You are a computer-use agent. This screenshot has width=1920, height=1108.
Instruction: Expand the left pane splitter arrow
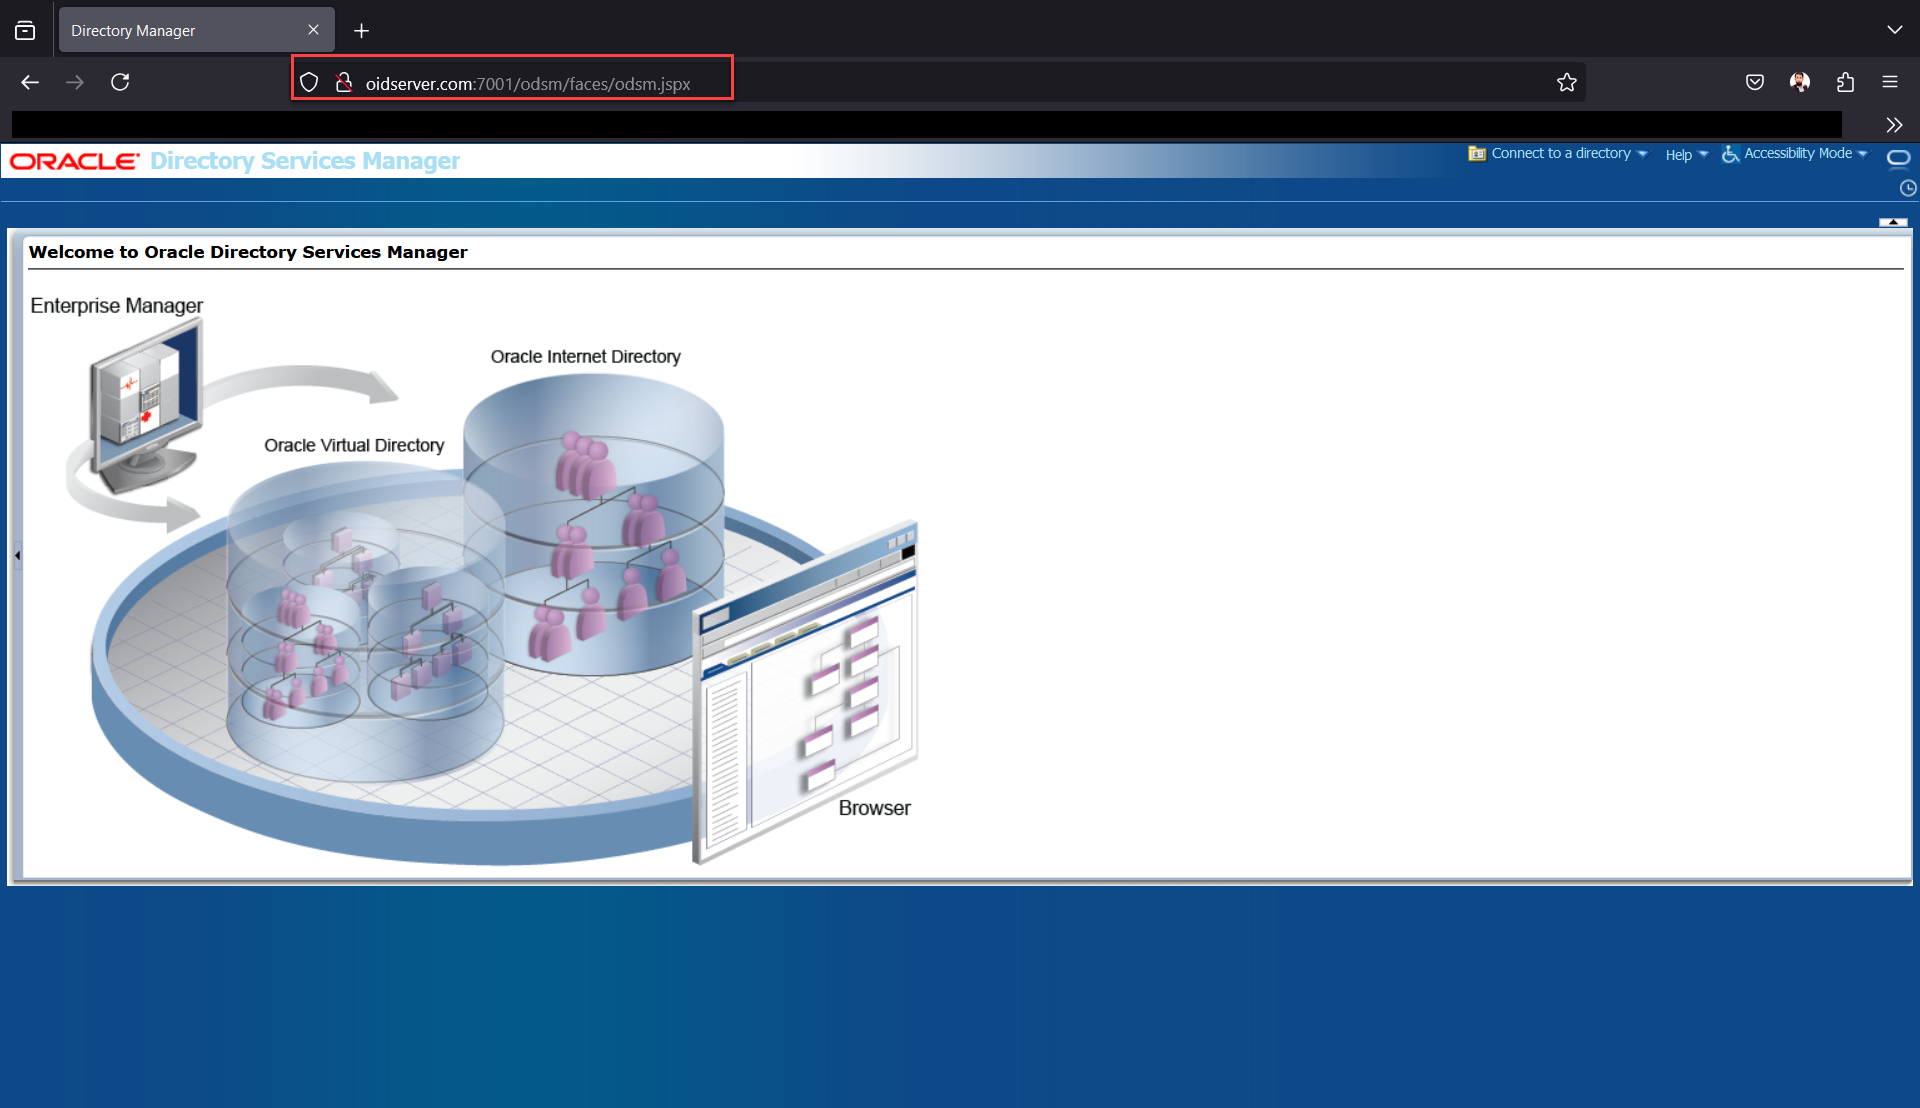pyautogui.click(x=17, y=555)
